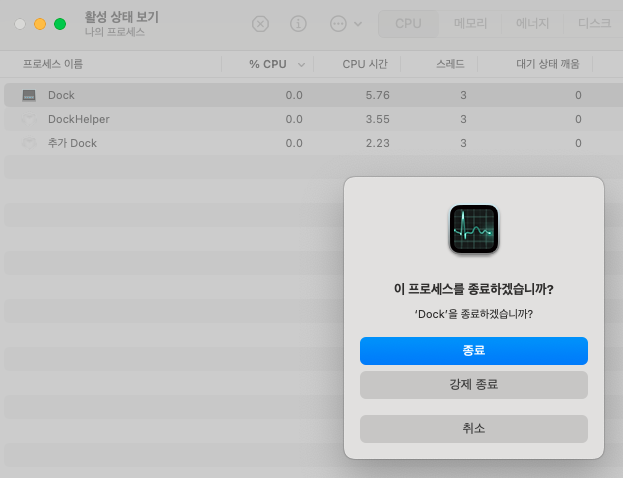Toggle sort chevron on % CPU column
This screenshot has width=623, height=478.
(301, 64)
